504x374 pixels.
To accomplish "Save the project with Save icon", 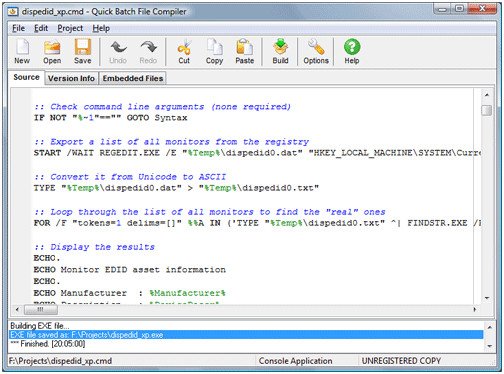I will pos(83,52).
